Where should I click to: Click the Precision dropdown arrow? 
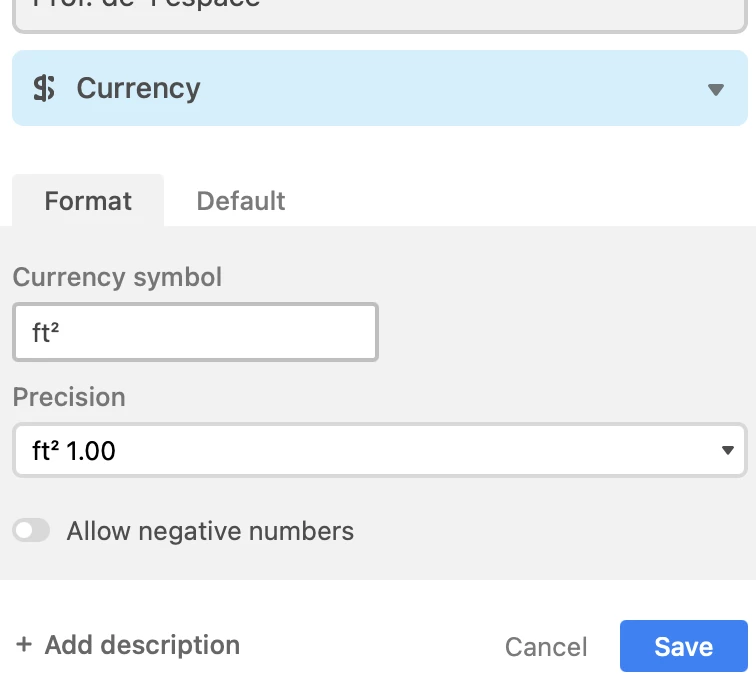(728, 450)
